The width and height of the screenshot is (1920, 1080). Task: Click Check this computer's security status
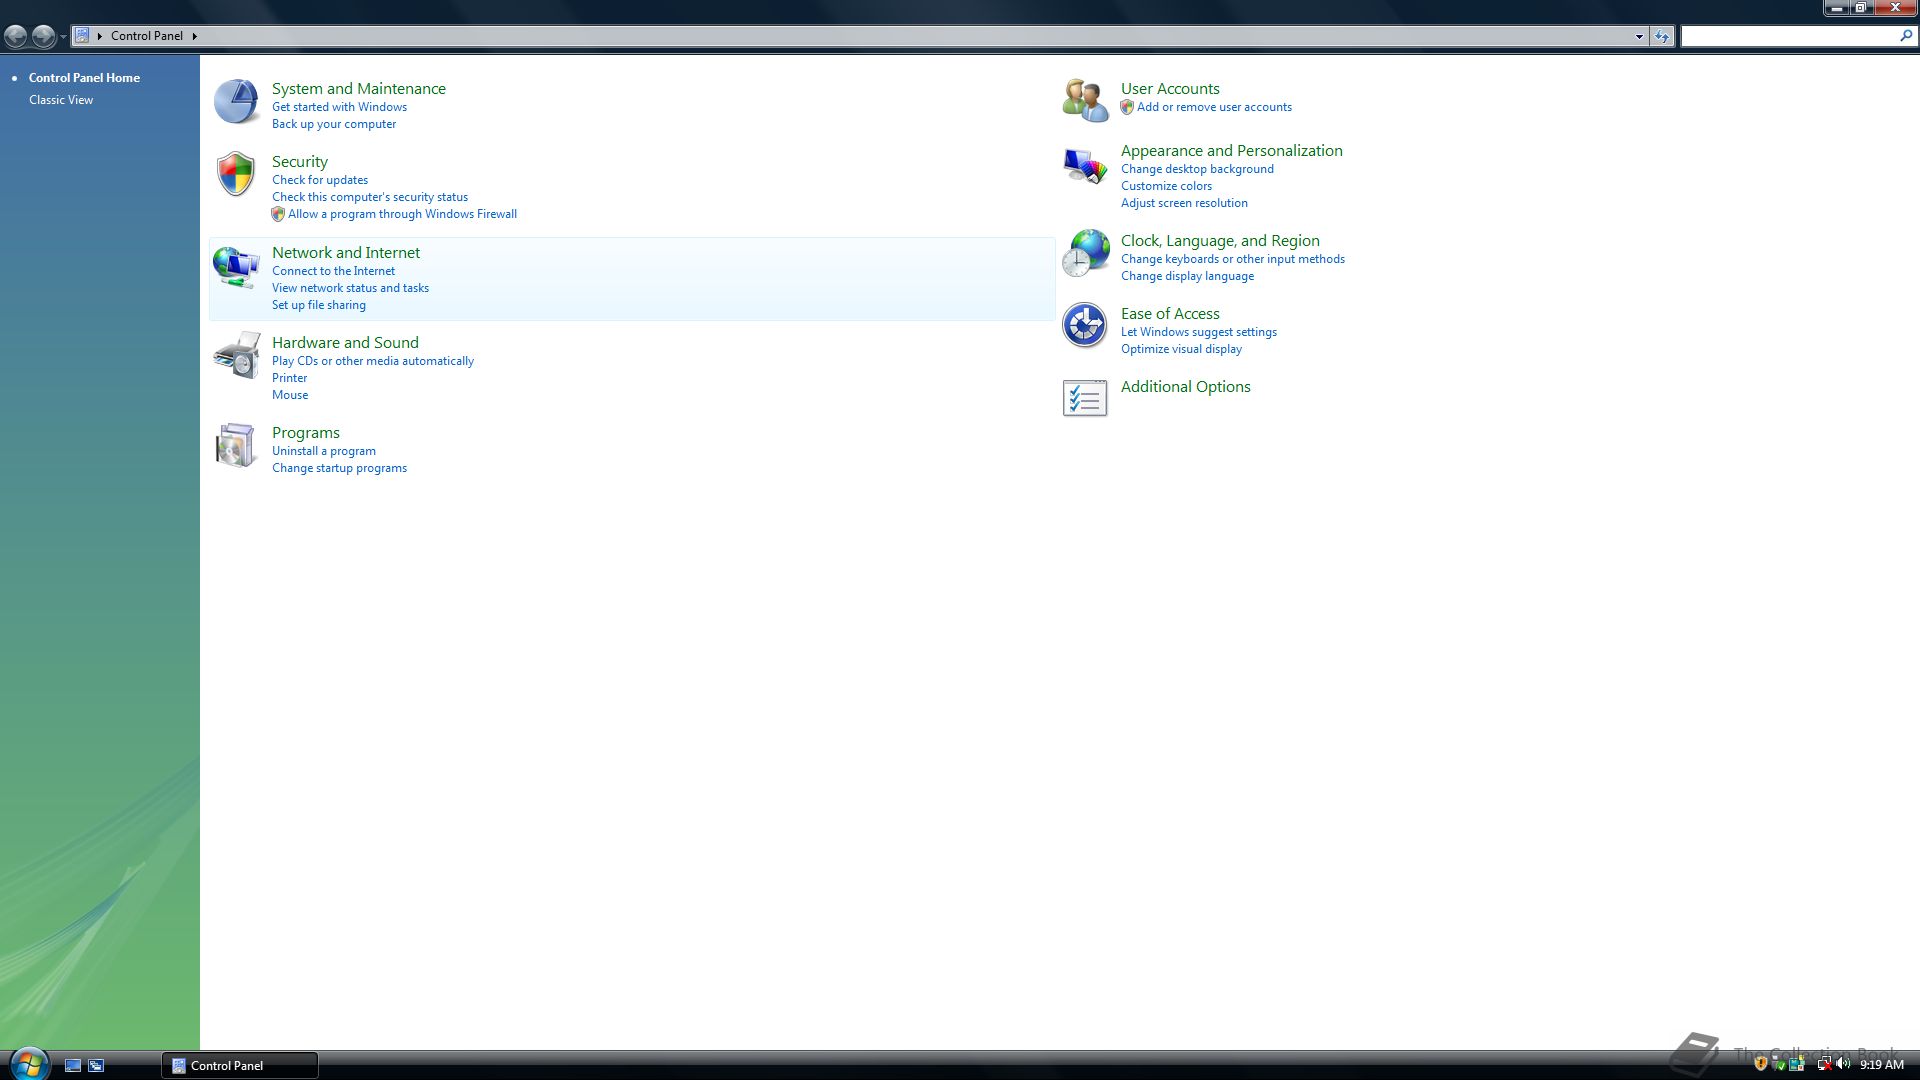tap(370, 197)
